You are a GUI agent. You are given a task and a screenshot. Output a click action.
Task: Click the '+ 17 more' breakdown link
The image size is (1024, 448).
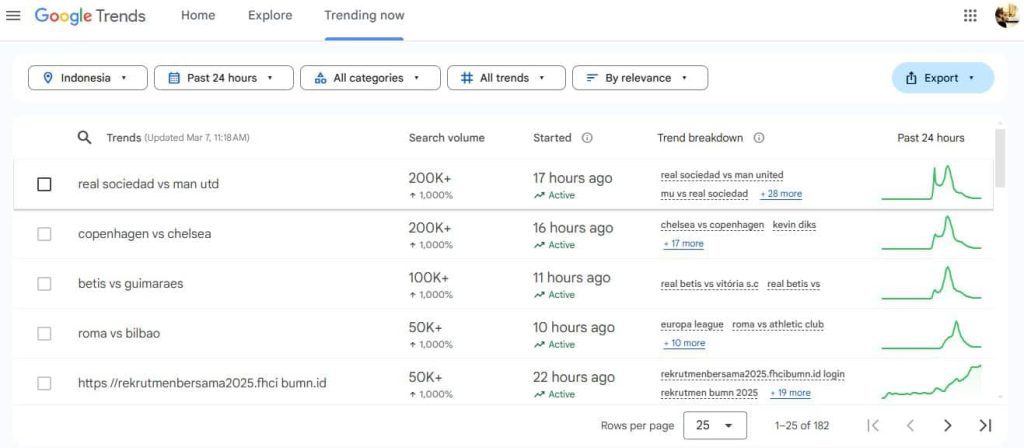pos(684,244)
